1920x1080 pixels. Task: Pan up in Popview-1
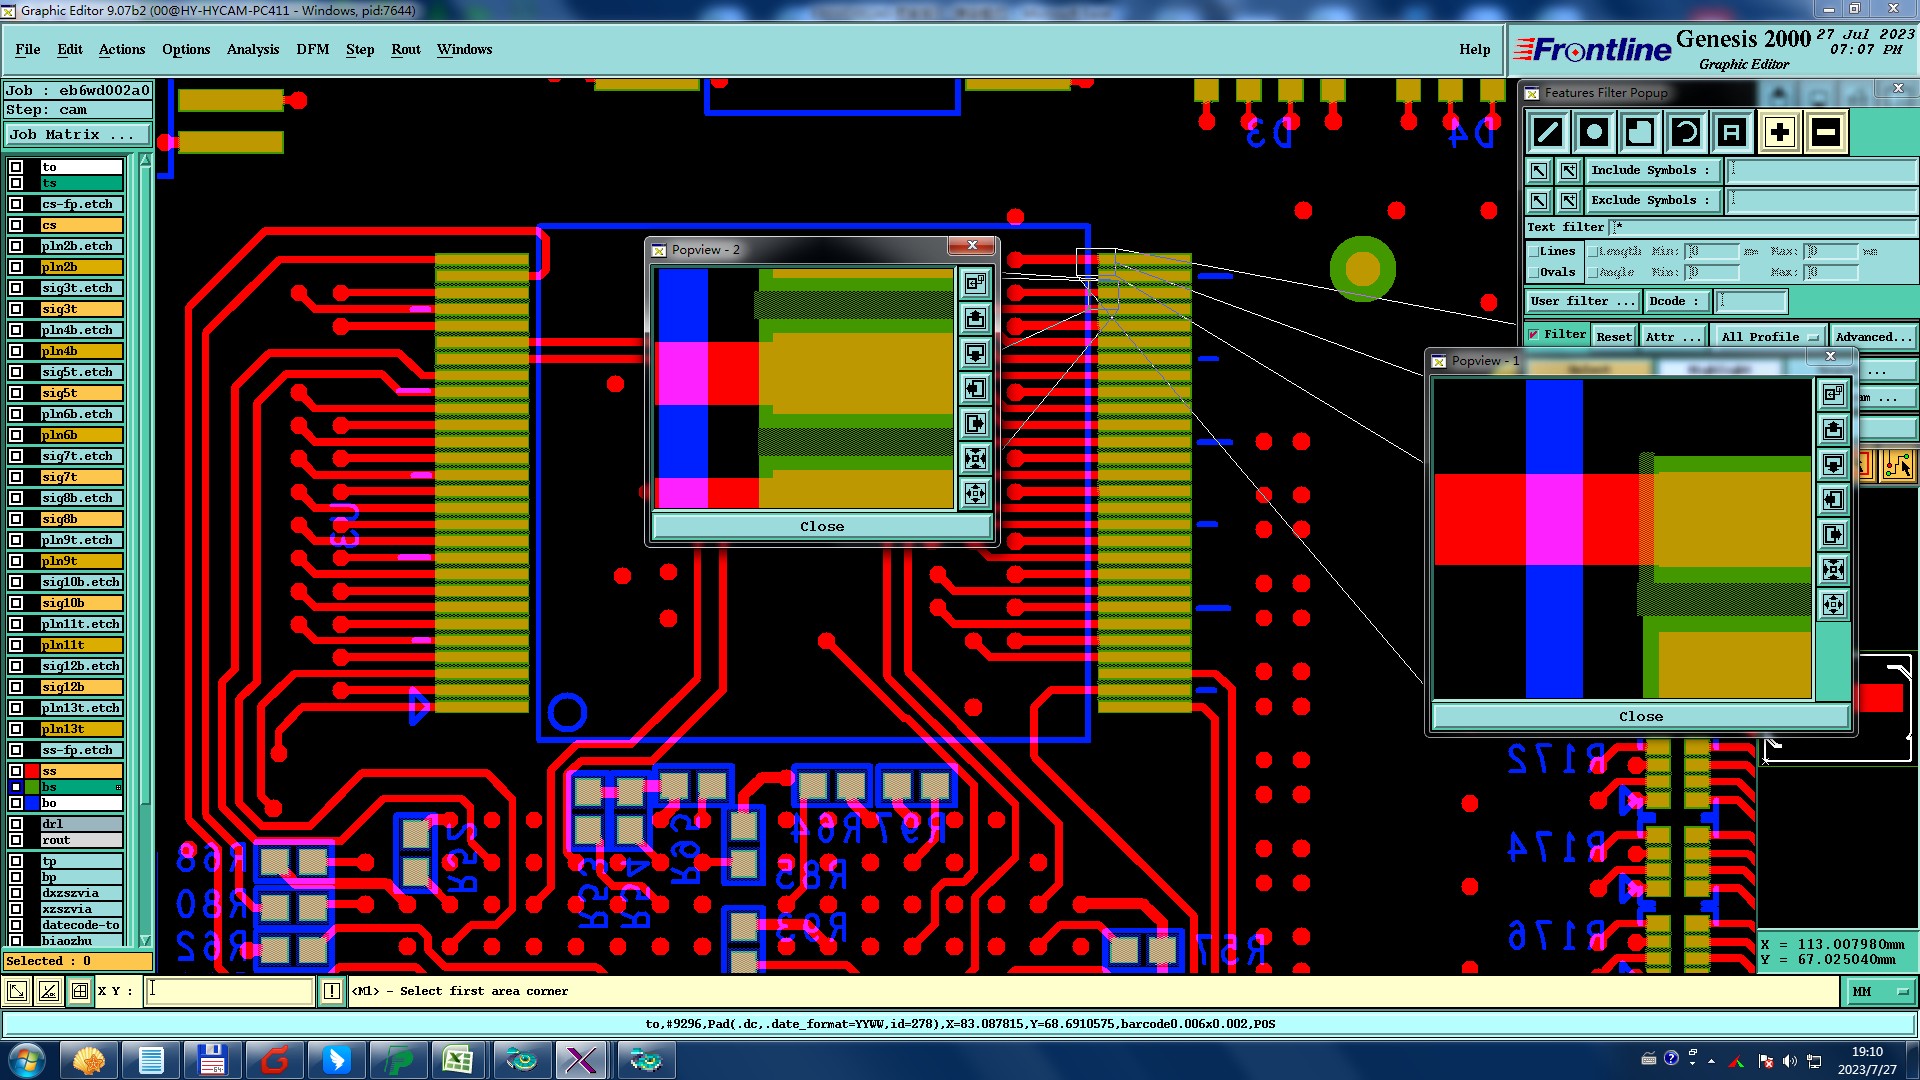tap(1833, 430)
